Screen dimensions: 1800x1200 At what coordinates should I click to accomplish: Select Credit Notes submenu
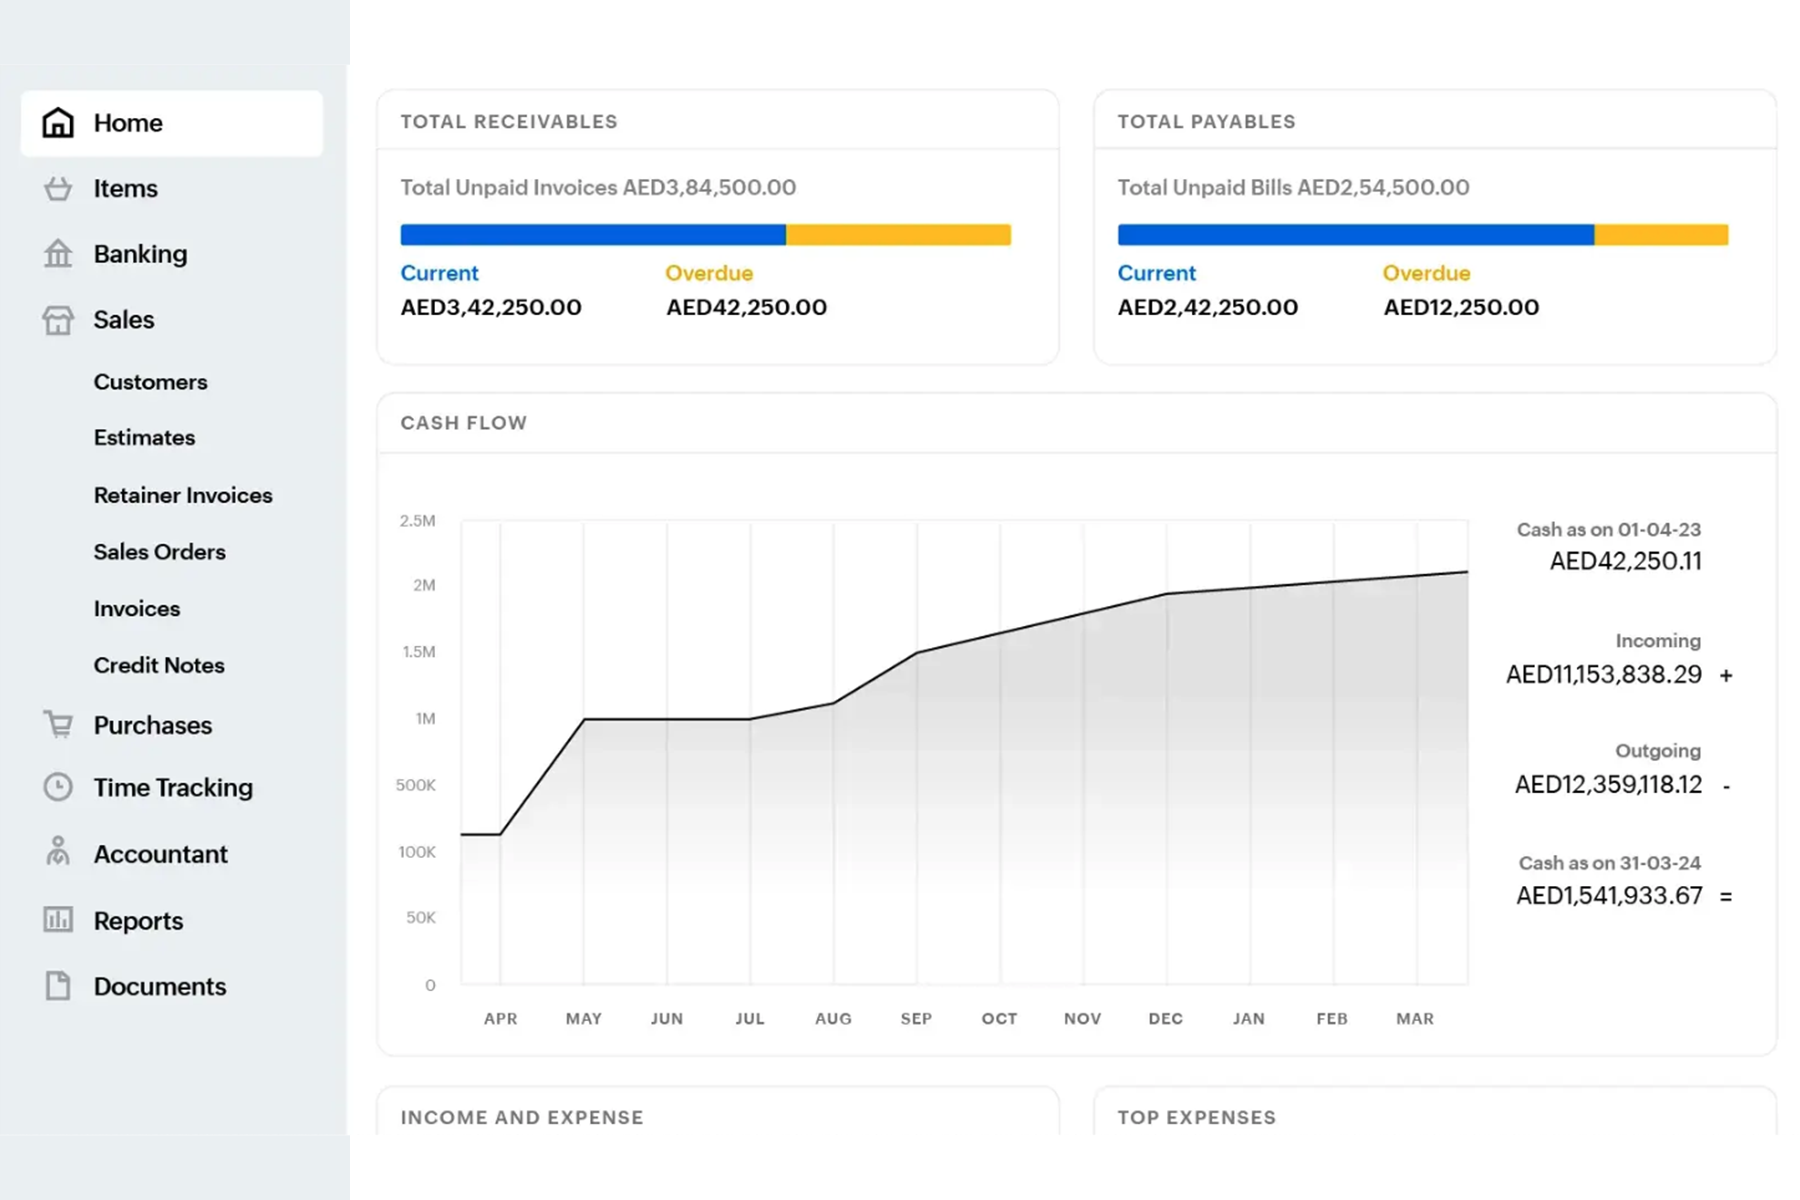click(159, 665)
